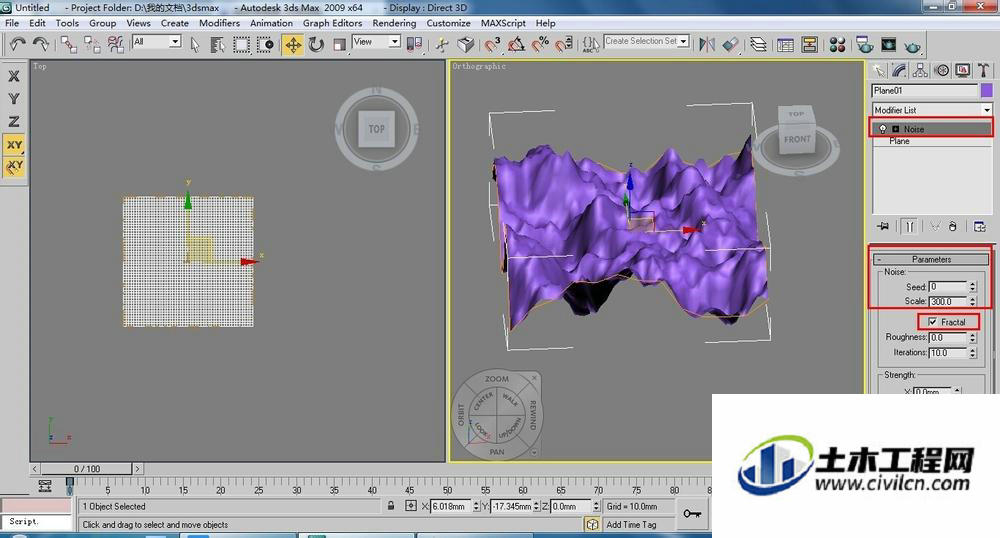Open the selection filter All dropdown

tap(157, 41)
